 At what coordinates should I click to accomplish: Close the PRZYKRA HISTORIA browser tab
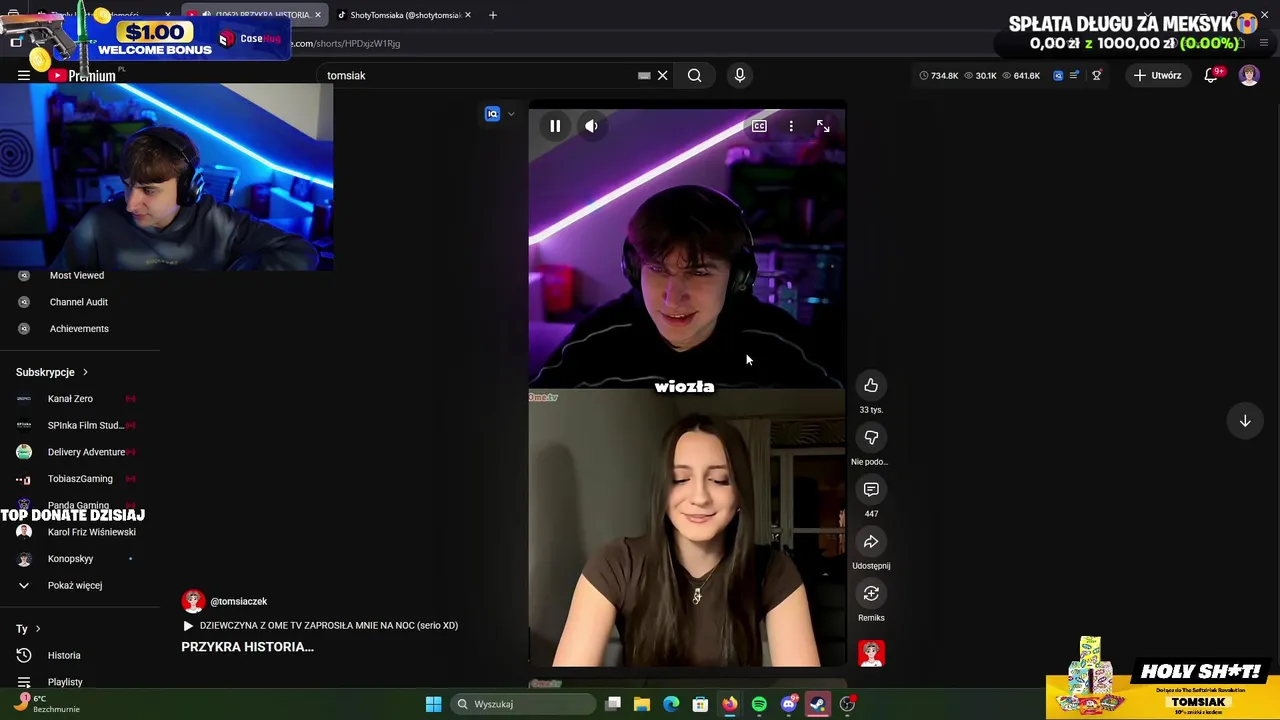click(x=318, y=15)
